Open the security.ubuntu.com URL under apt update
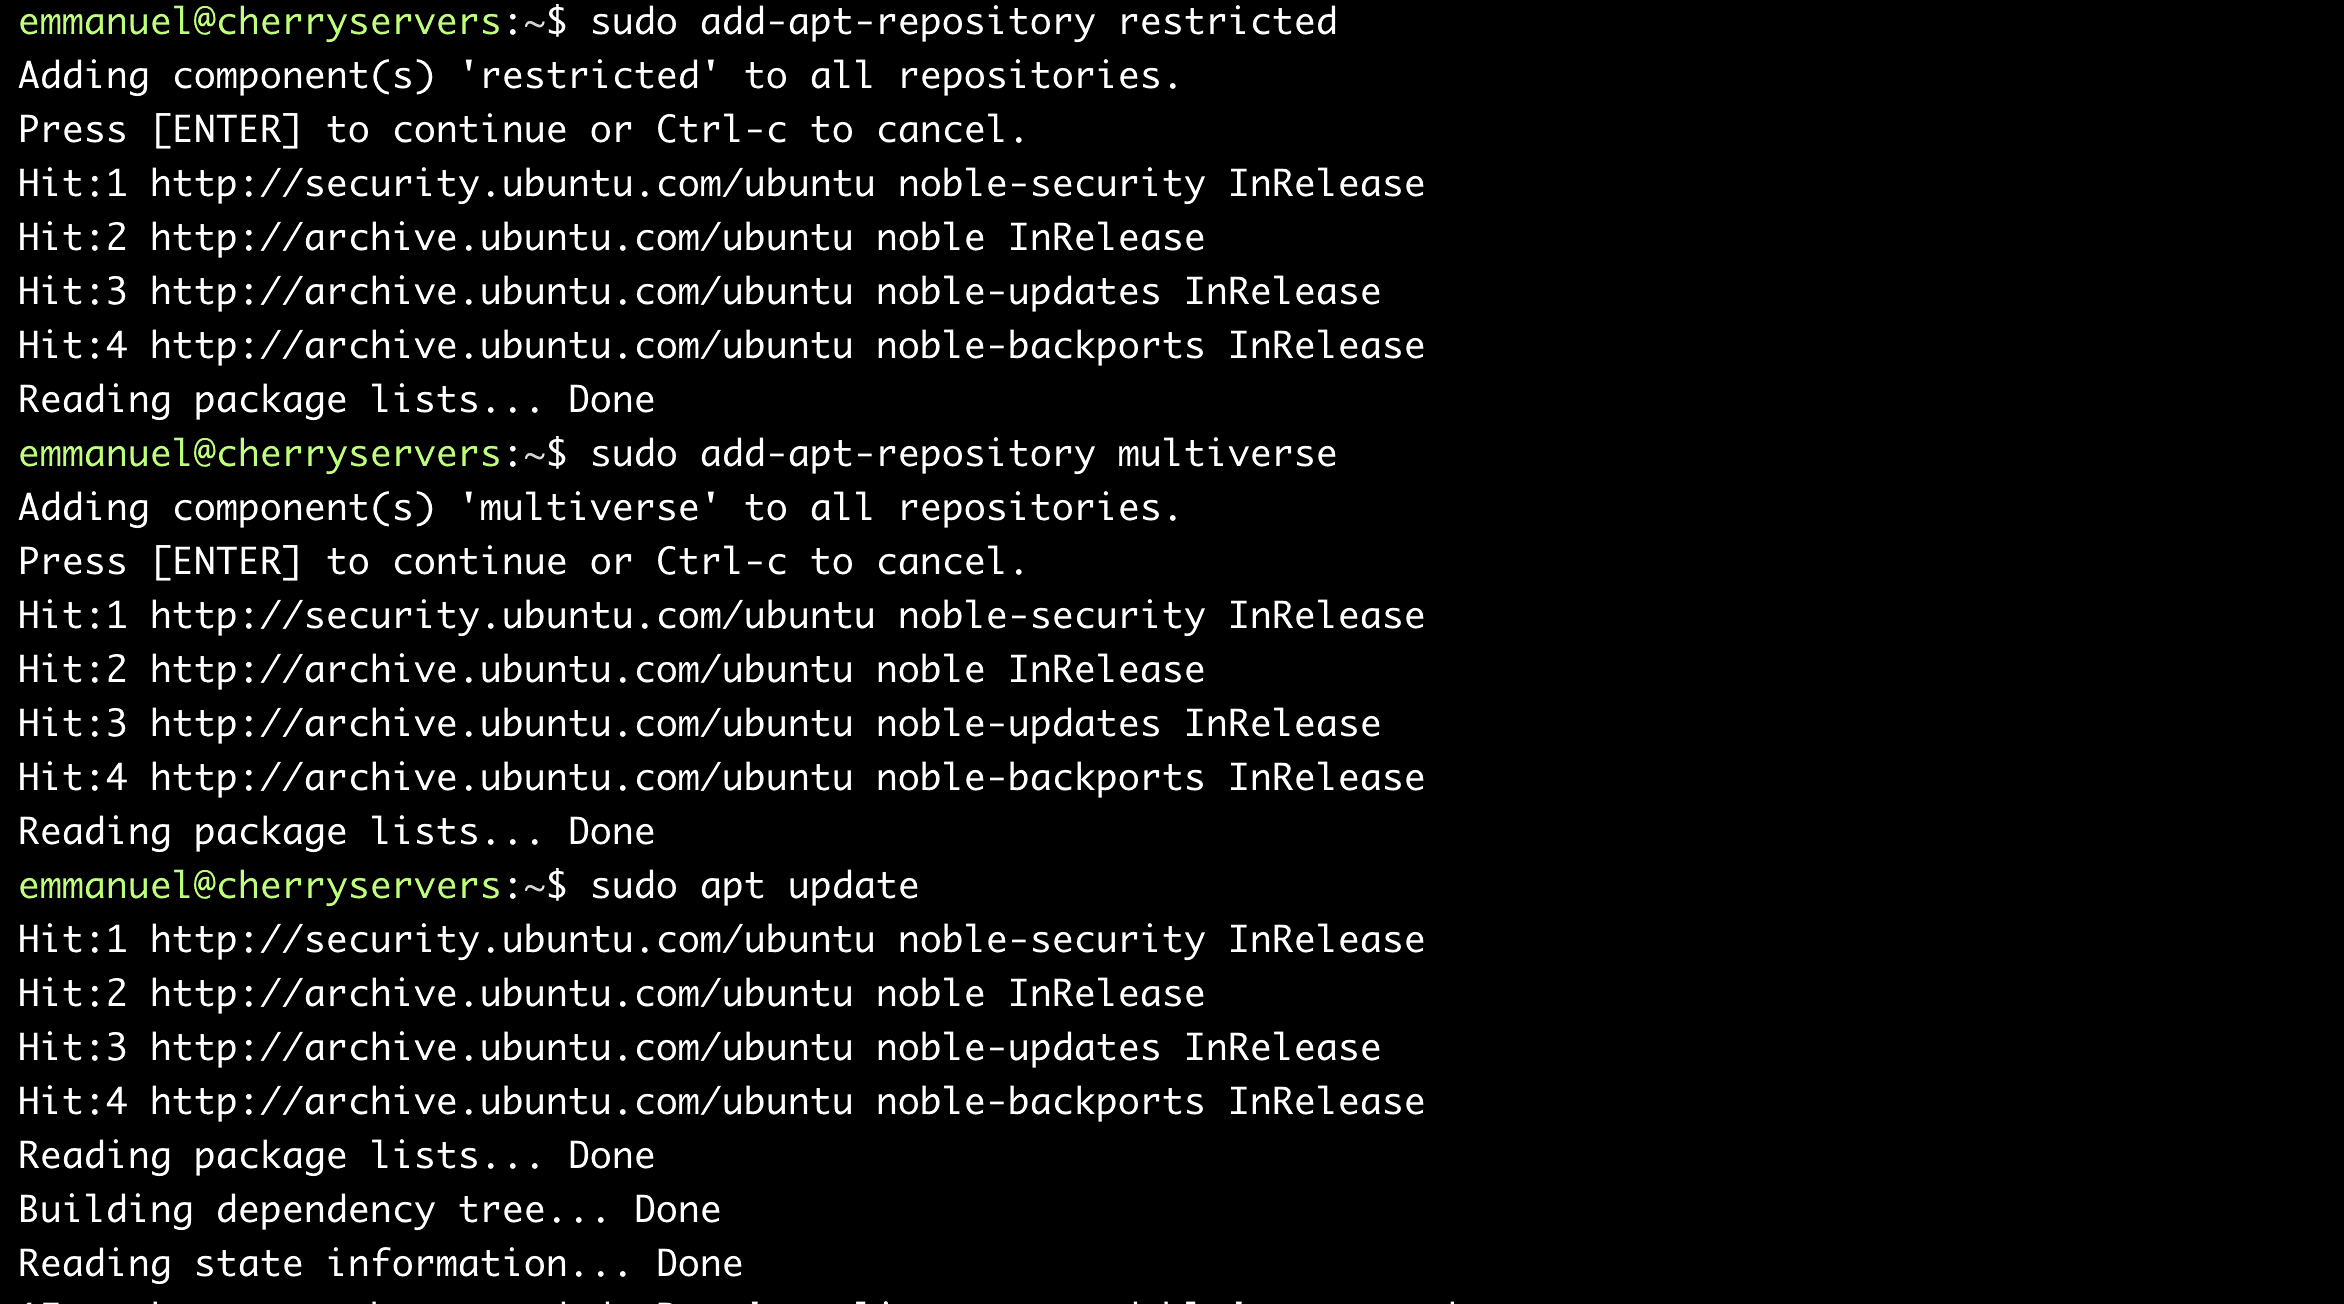This screenshot has width=2344, height=1304. pyautogui.click(x=512, y=940)
